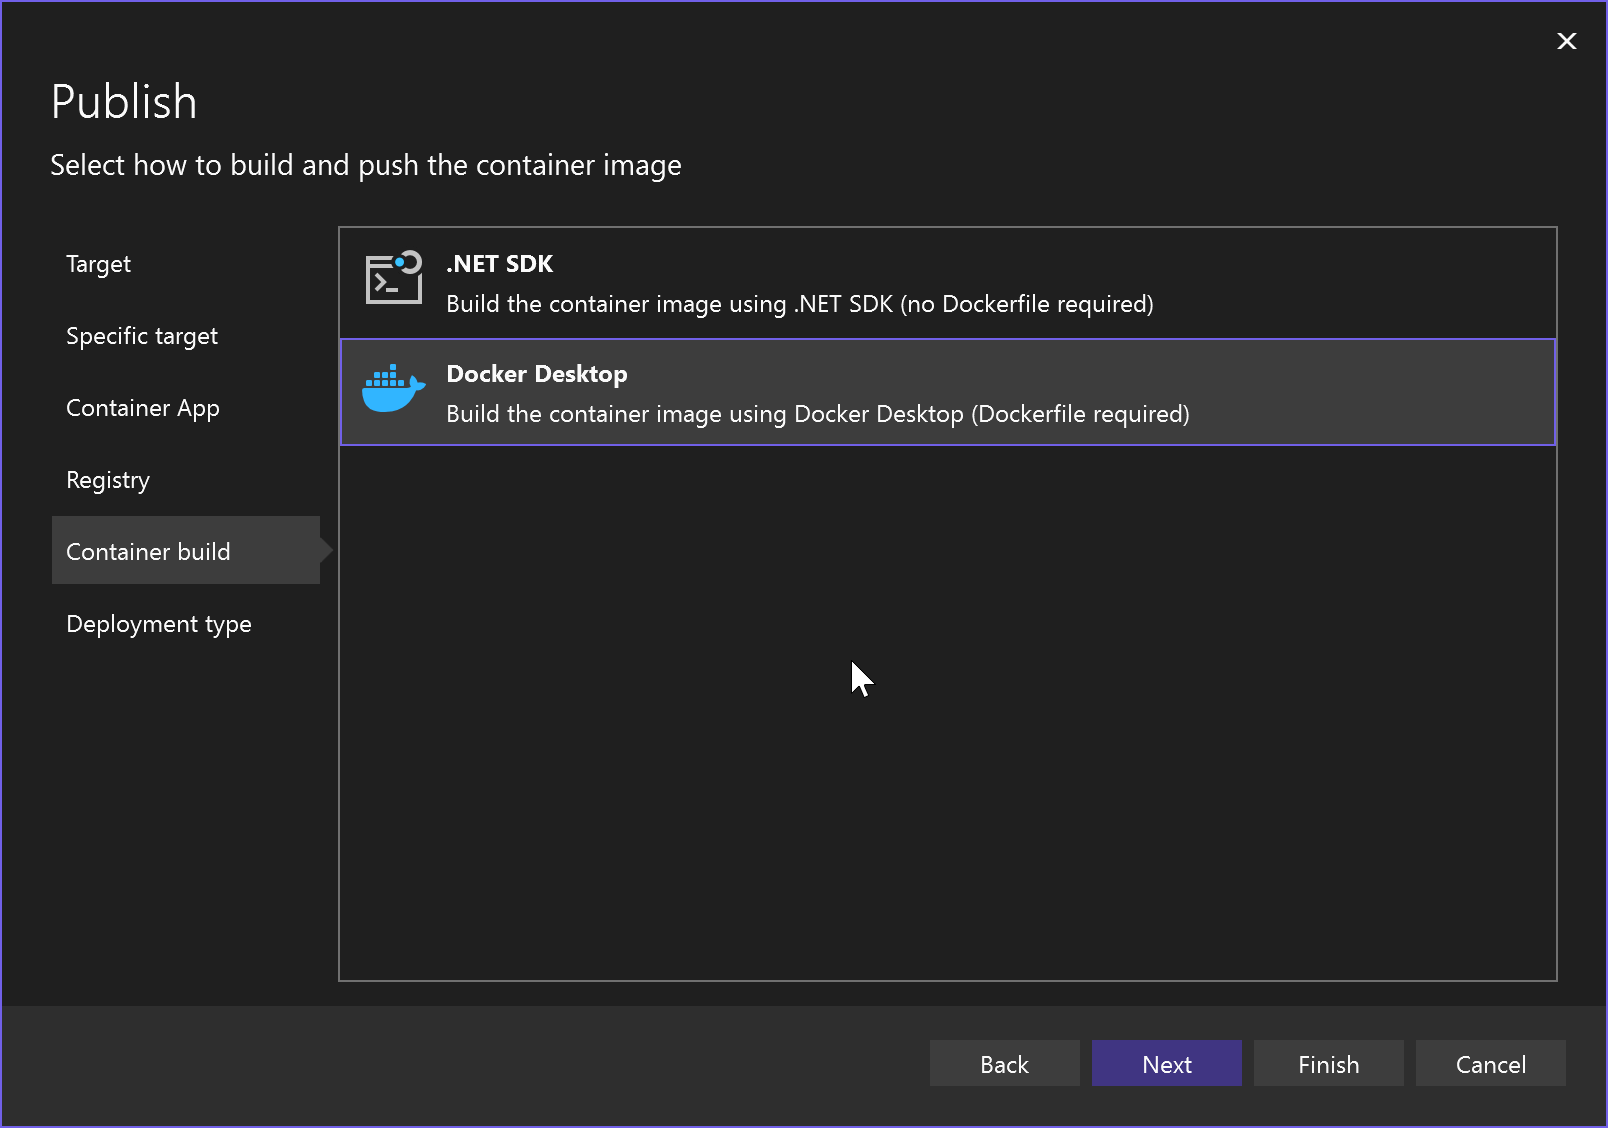Click the Next button
The image size is (1608, 1128).
pyautogui.click(x=1166, y=1063)
